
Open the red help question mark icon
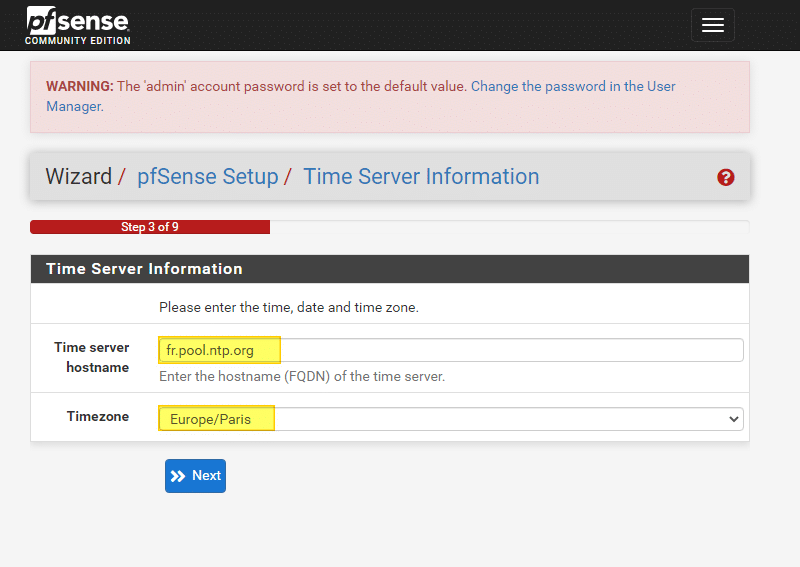(x=726, y=177)
